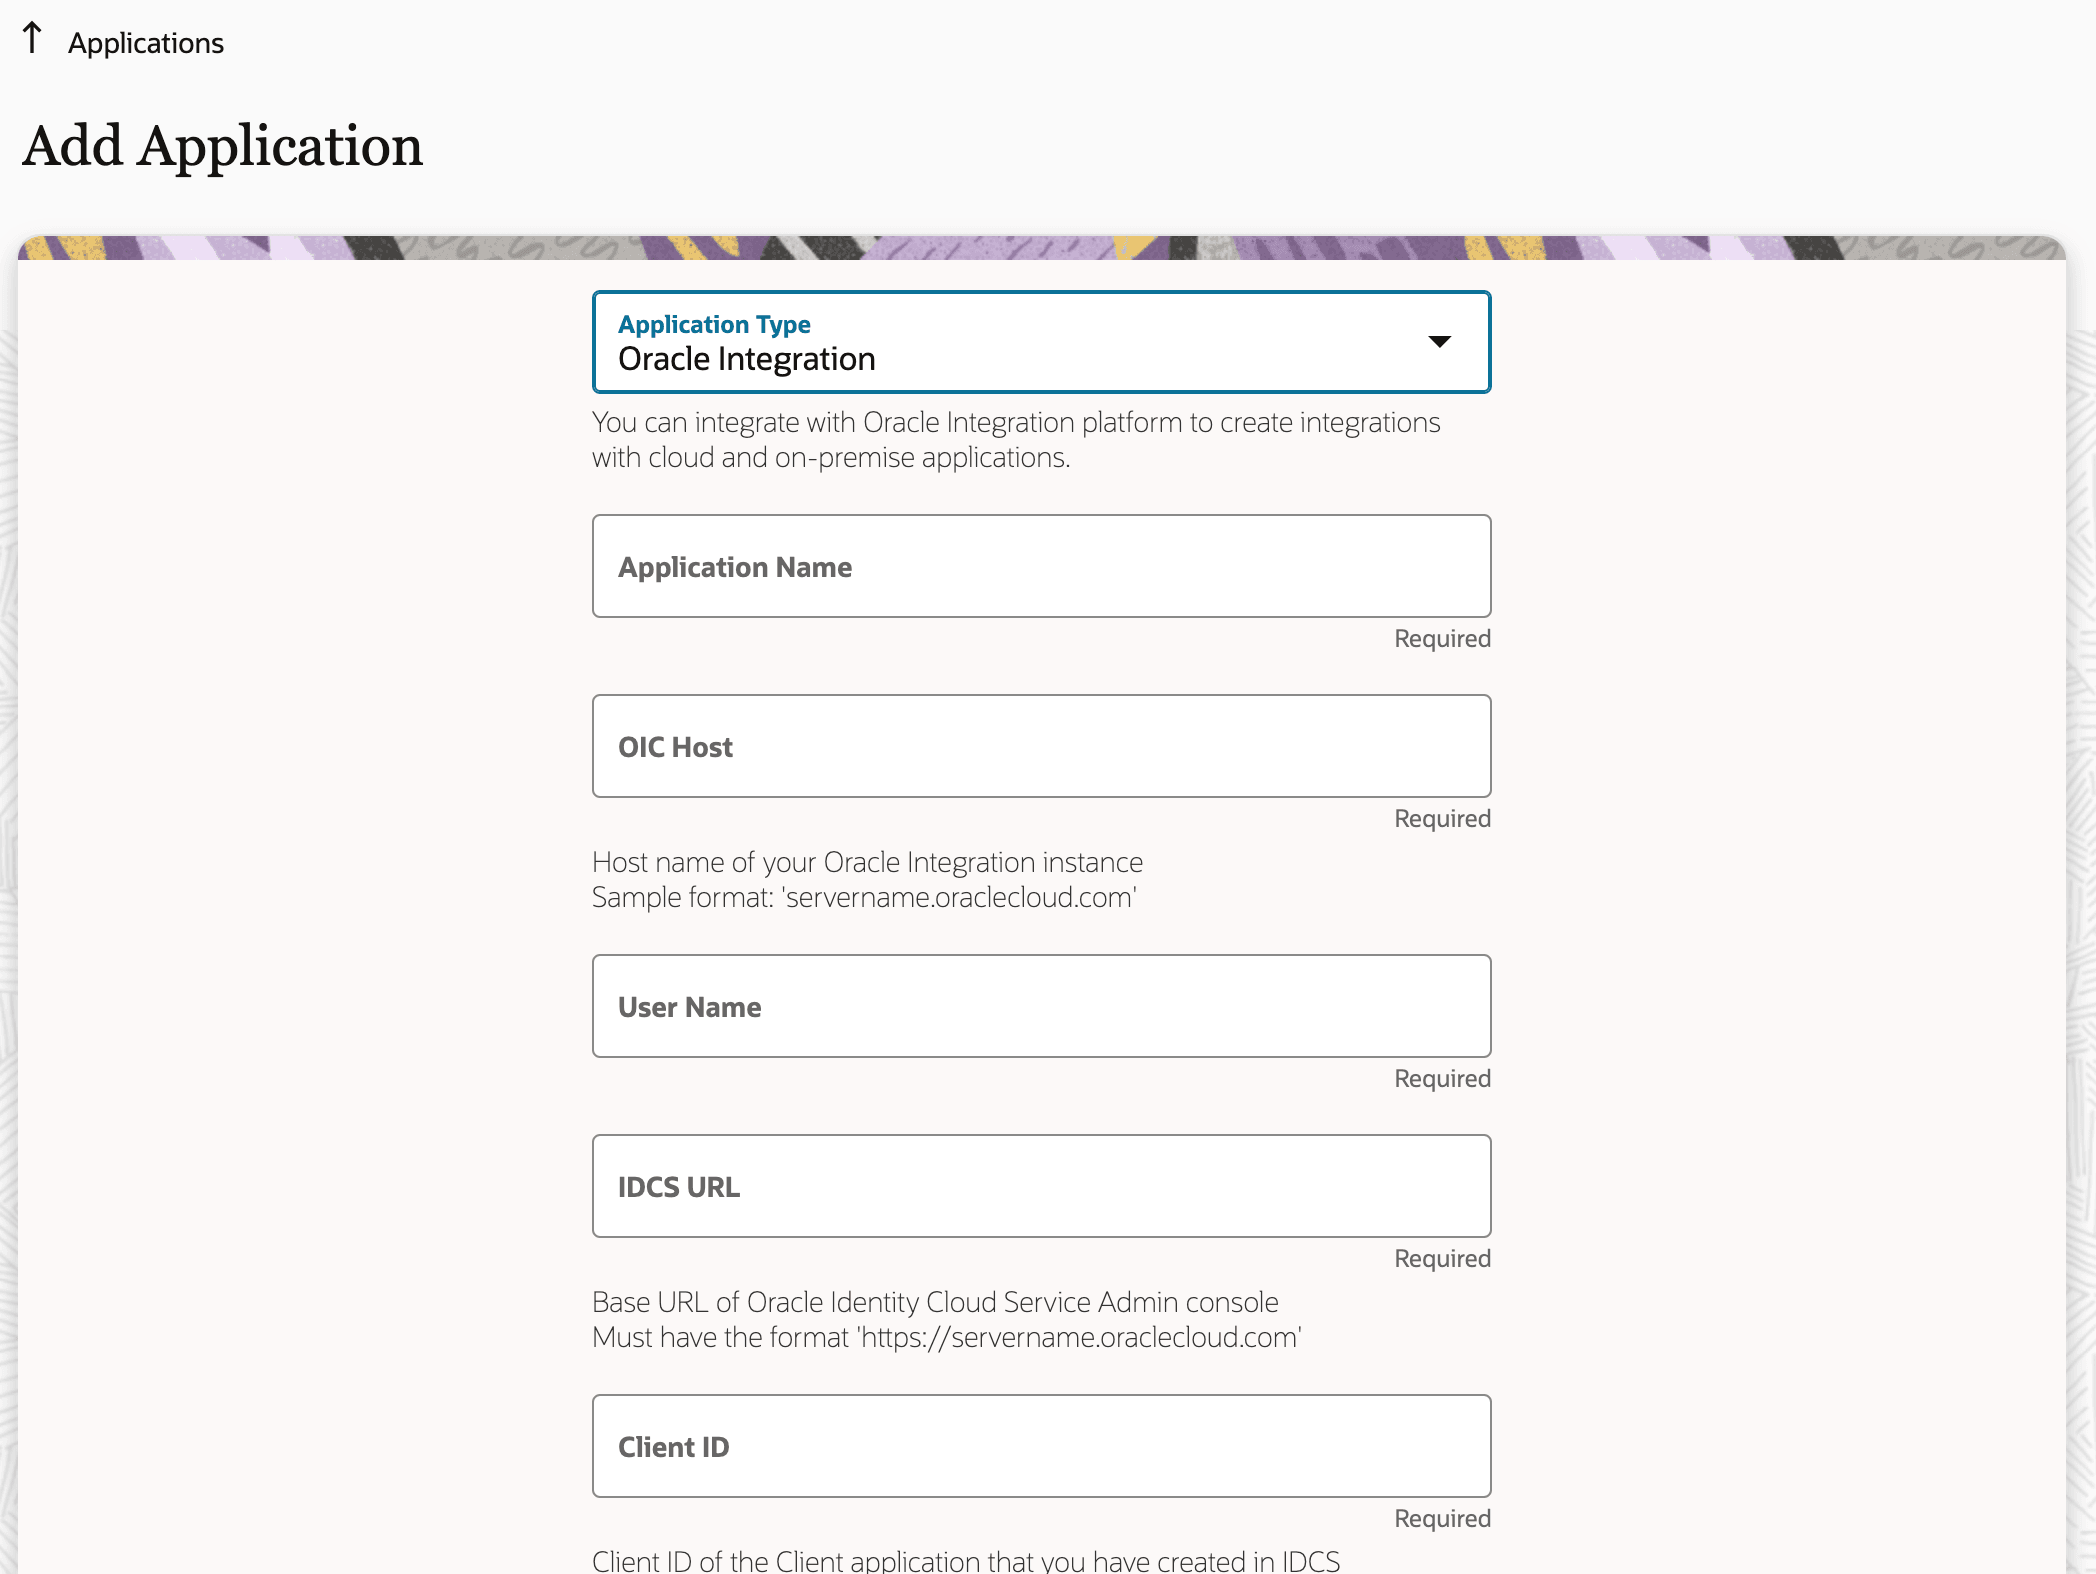Click the IDCS URL text box
The image size is (2096, 1574).
pos(1040,1186)
